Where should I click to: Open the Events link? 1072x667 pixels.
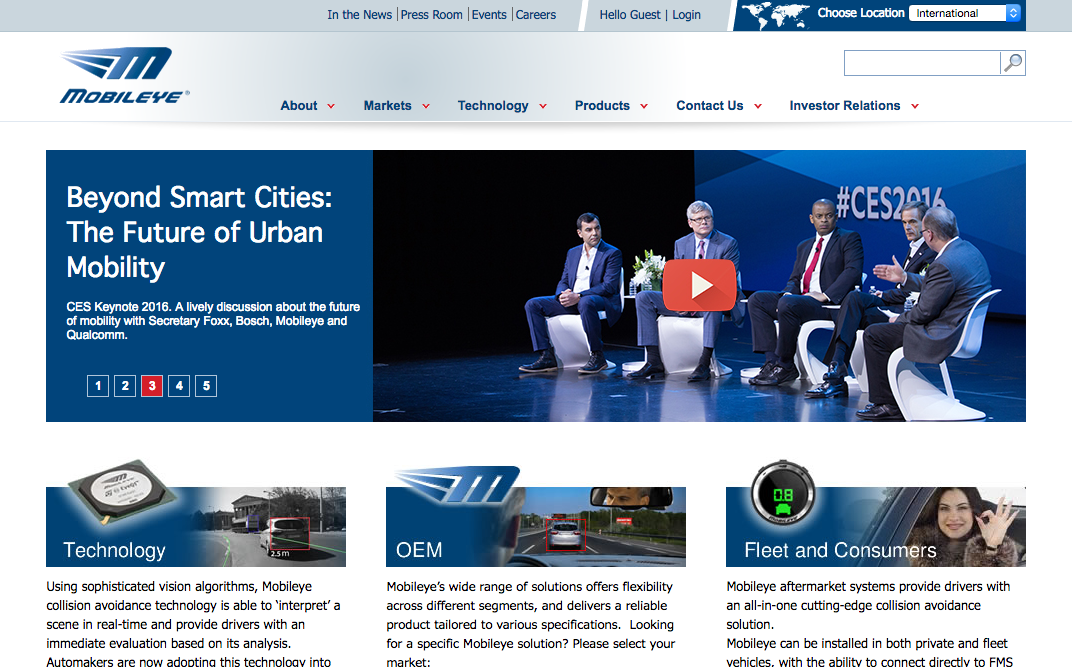[x=489, y=15]
